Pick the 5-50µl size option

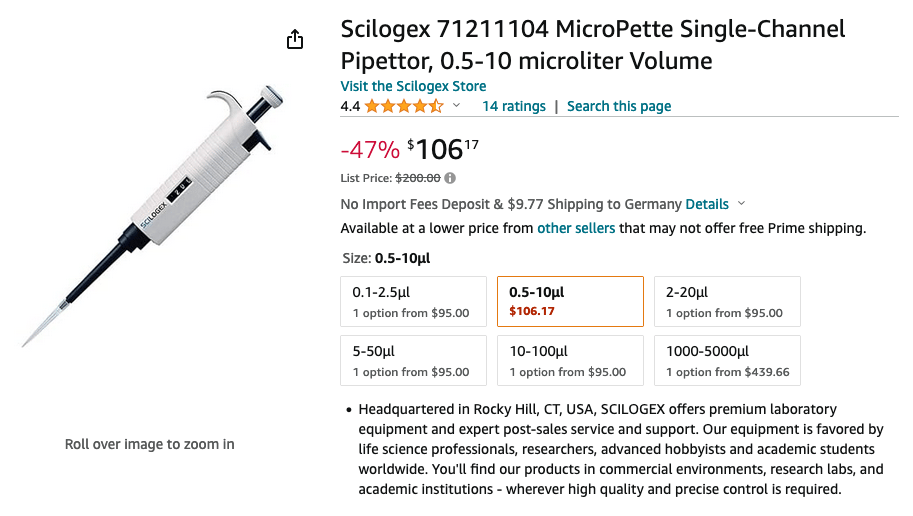pos(414,360)
